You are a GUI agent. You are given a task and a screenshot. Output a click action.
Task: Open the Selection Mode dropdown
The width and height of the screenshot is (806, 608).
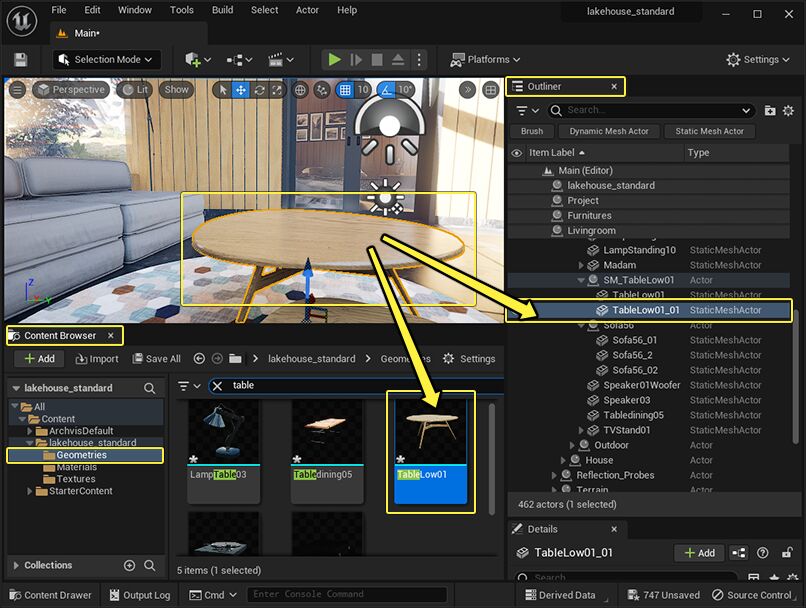point(106,59)
